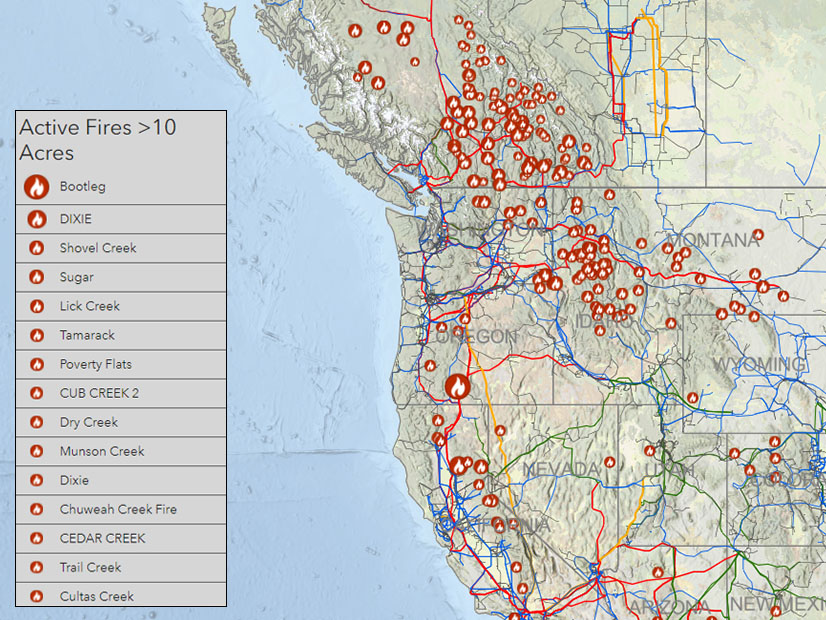Select the Poverty Flats fire listing

pyautogui.click(x=95, y=364)
